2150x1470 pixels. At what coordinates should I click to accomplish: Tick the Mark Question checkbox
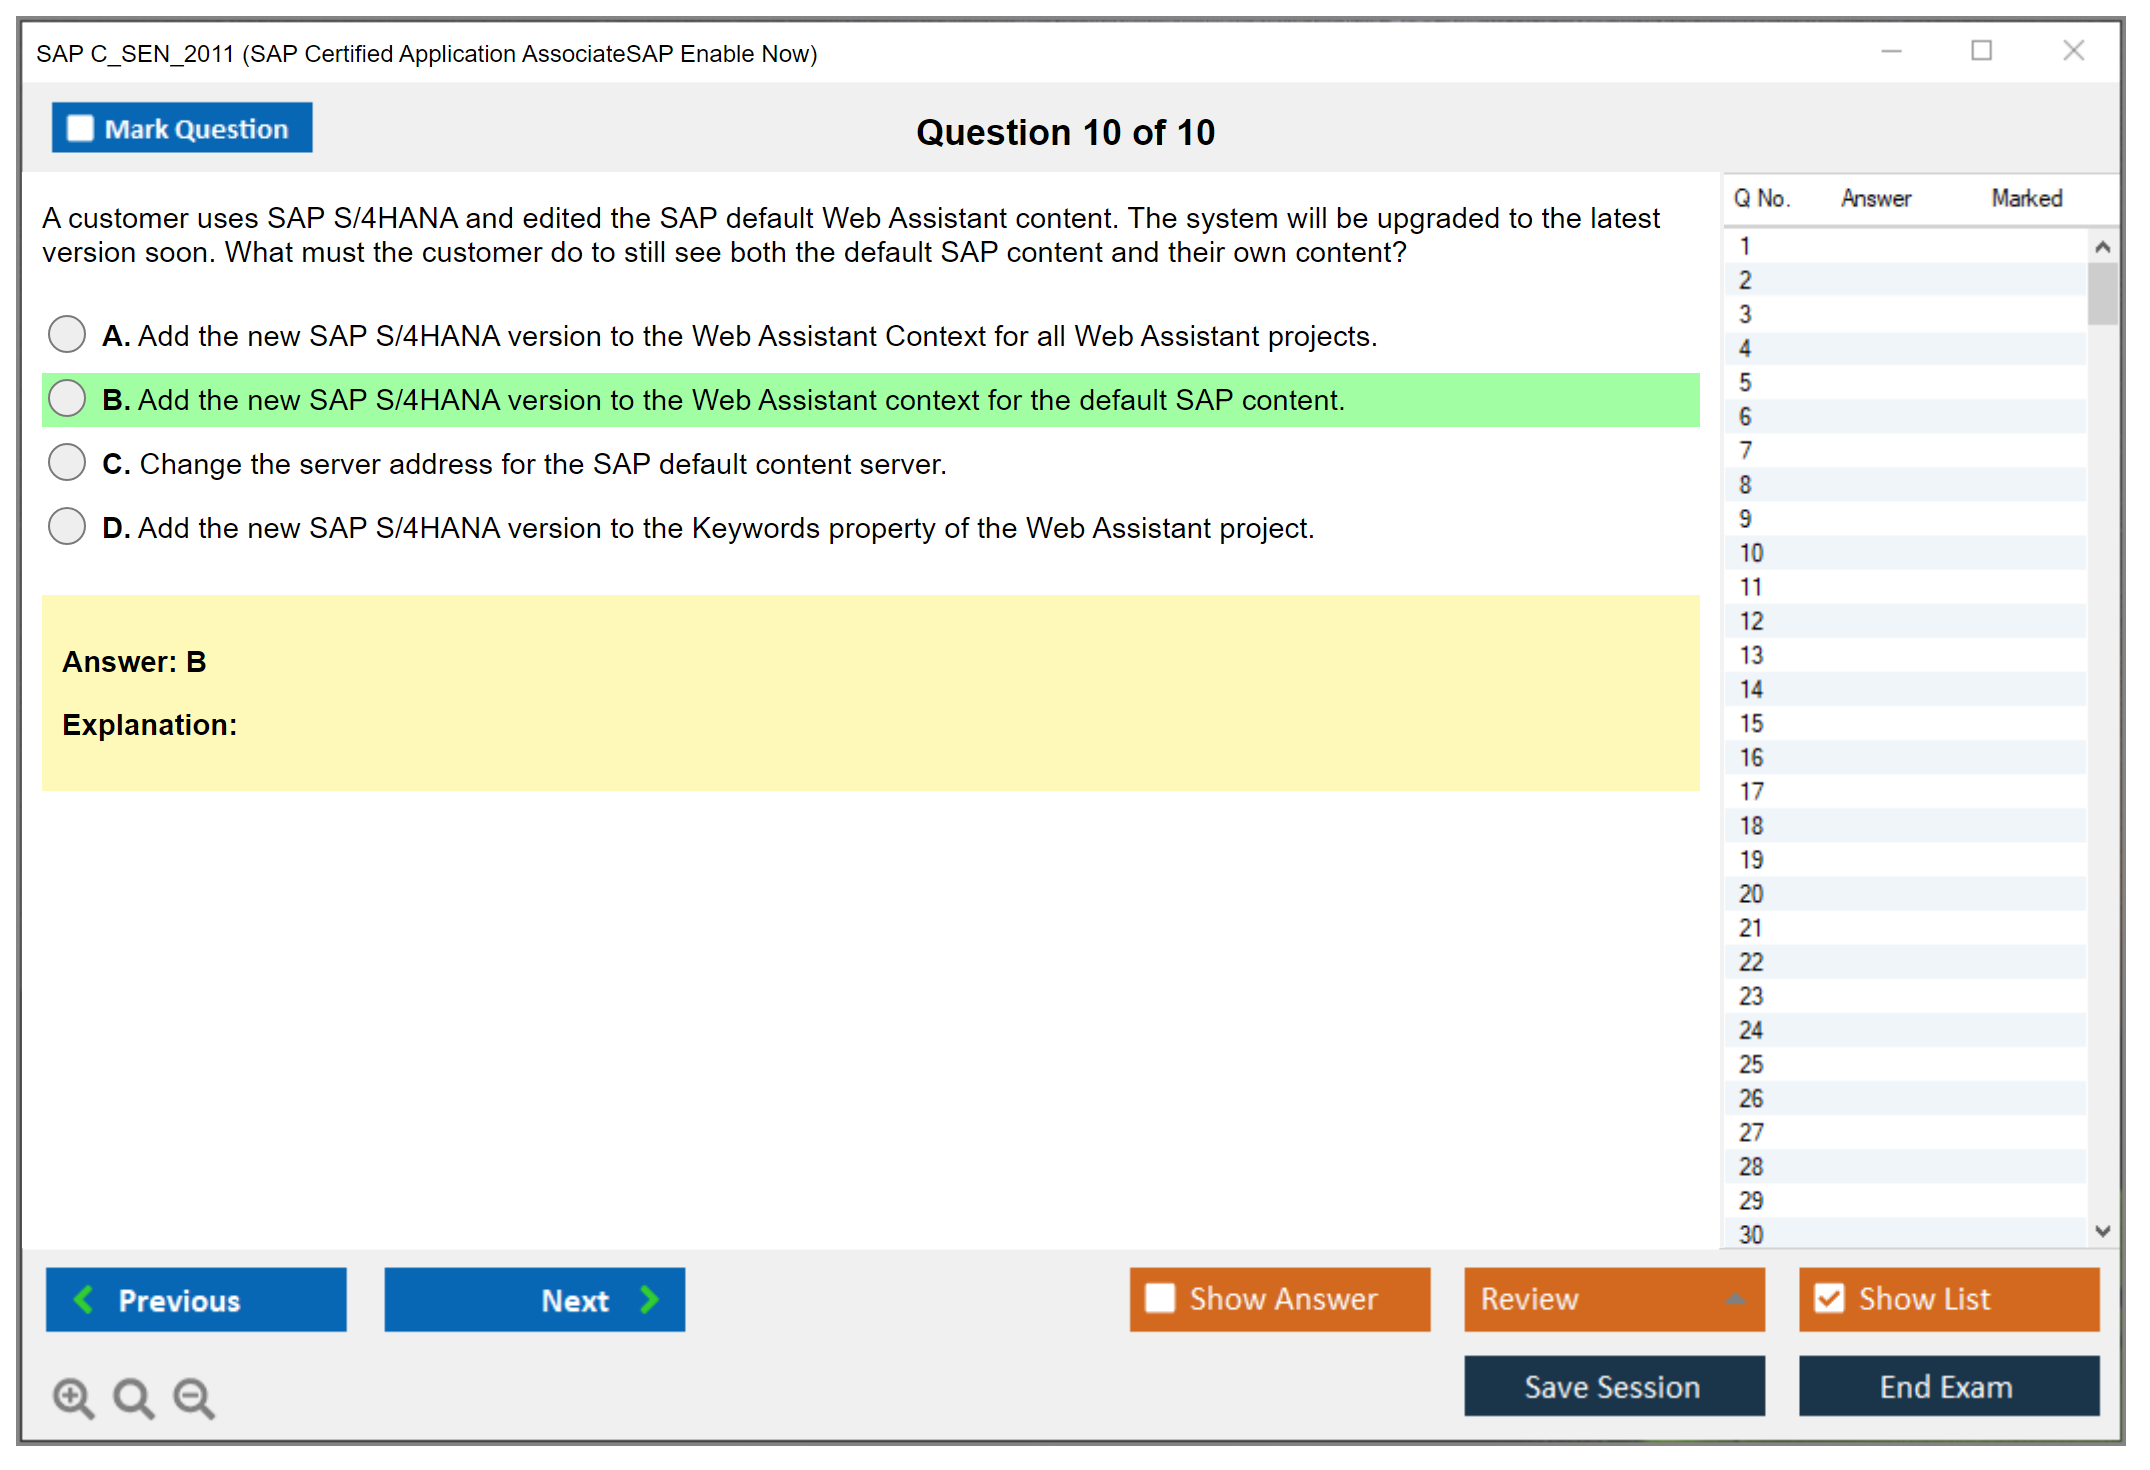80,129
